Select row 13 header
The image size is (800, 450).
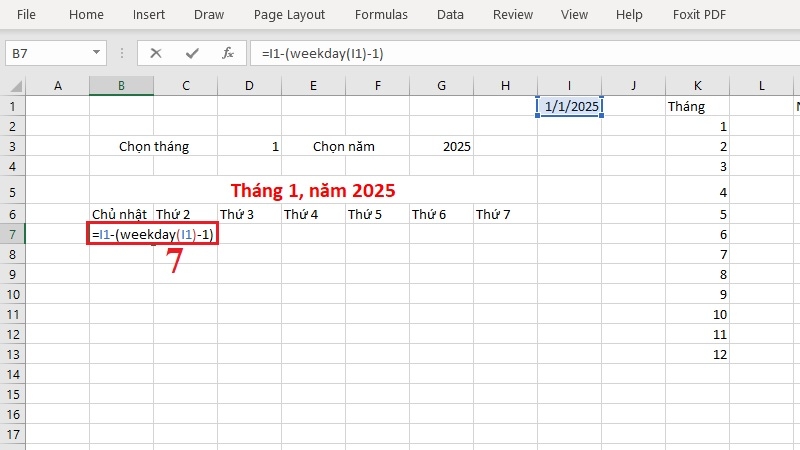coord(13,354)
